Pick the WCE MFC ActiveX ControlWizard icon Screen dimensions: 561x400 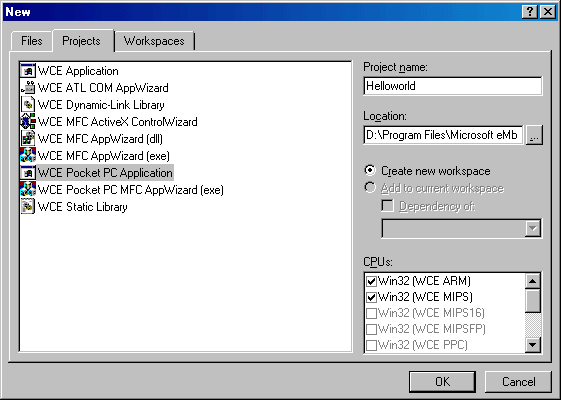[x=28, y=122]
